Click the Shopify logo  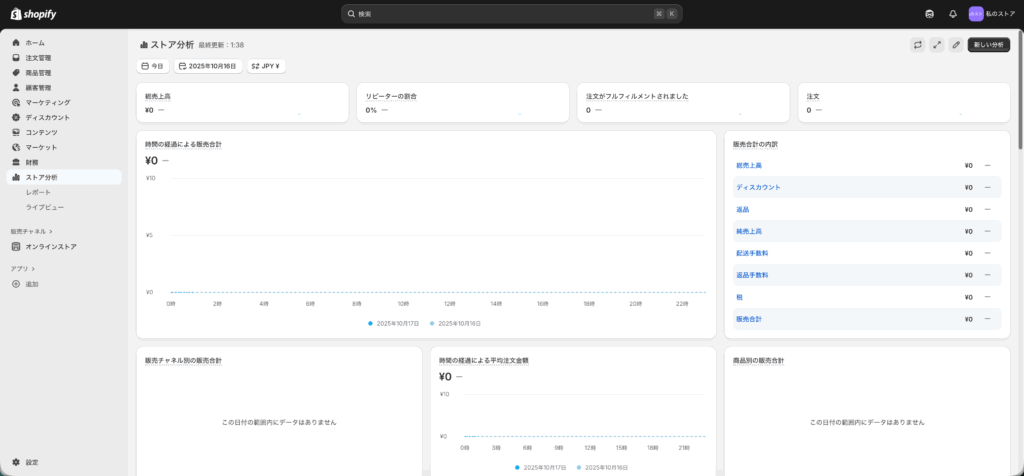point(33,14)
